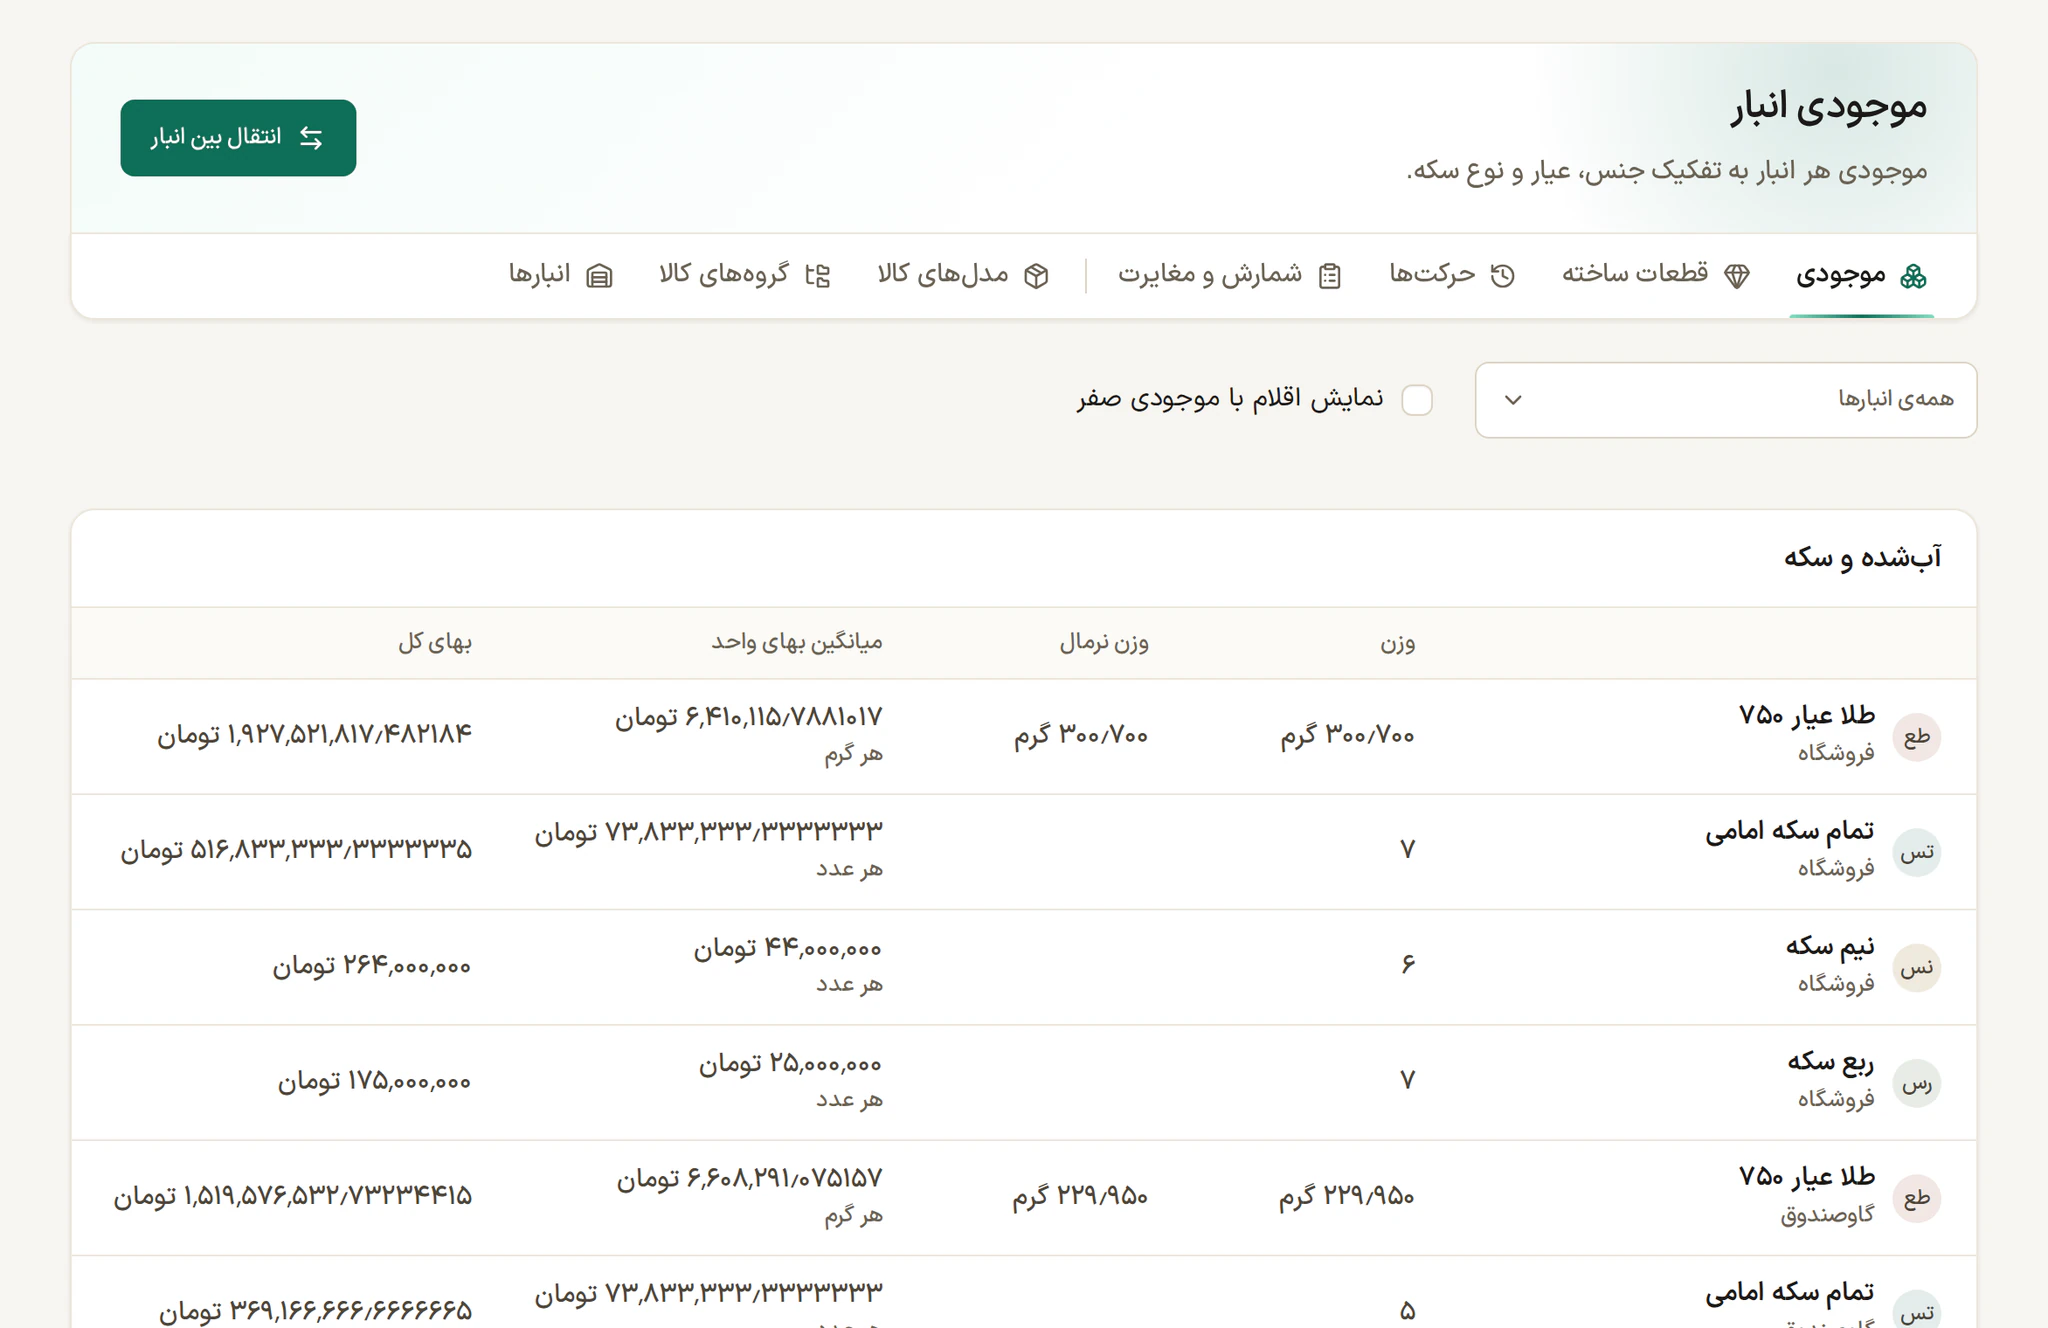Click the طع badge of فروشگاه gold row

pos(1917,737)
